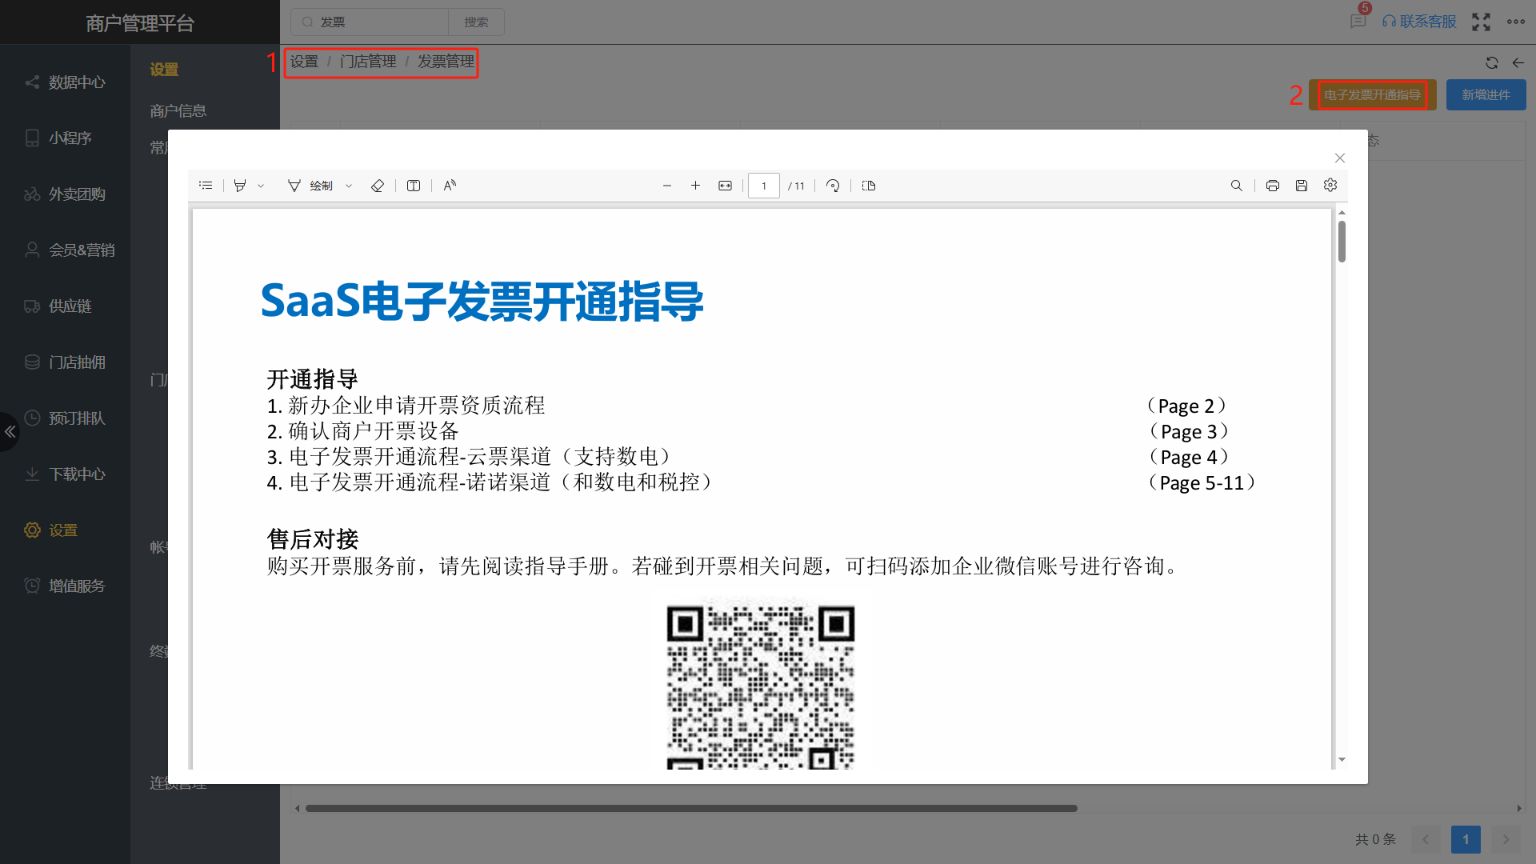Select the PDF highlight tool

pos(240,185)
